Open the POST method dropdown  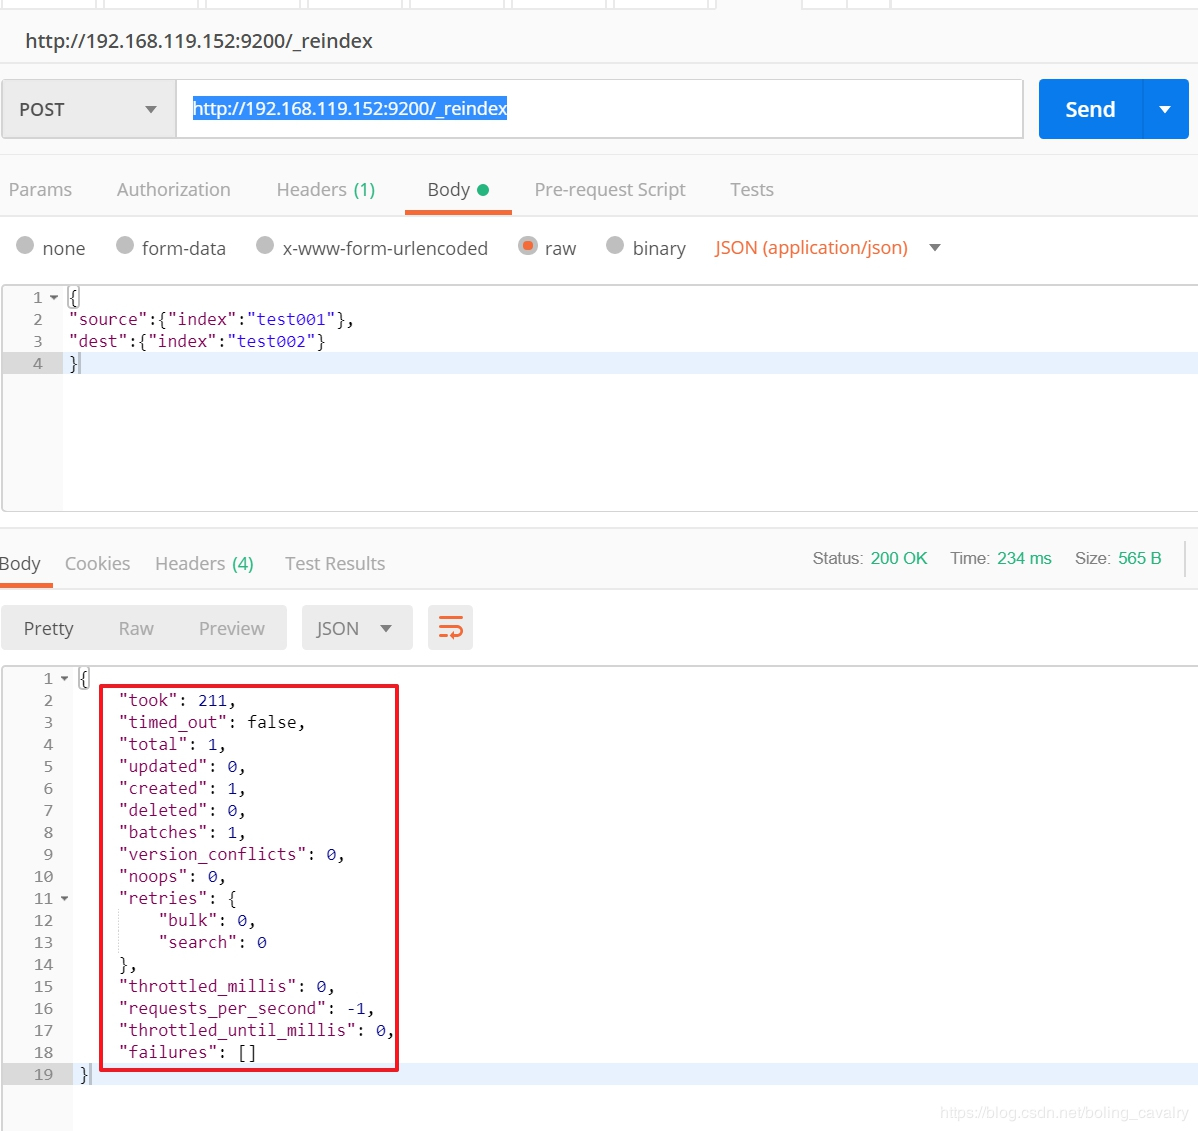point(89,109)
